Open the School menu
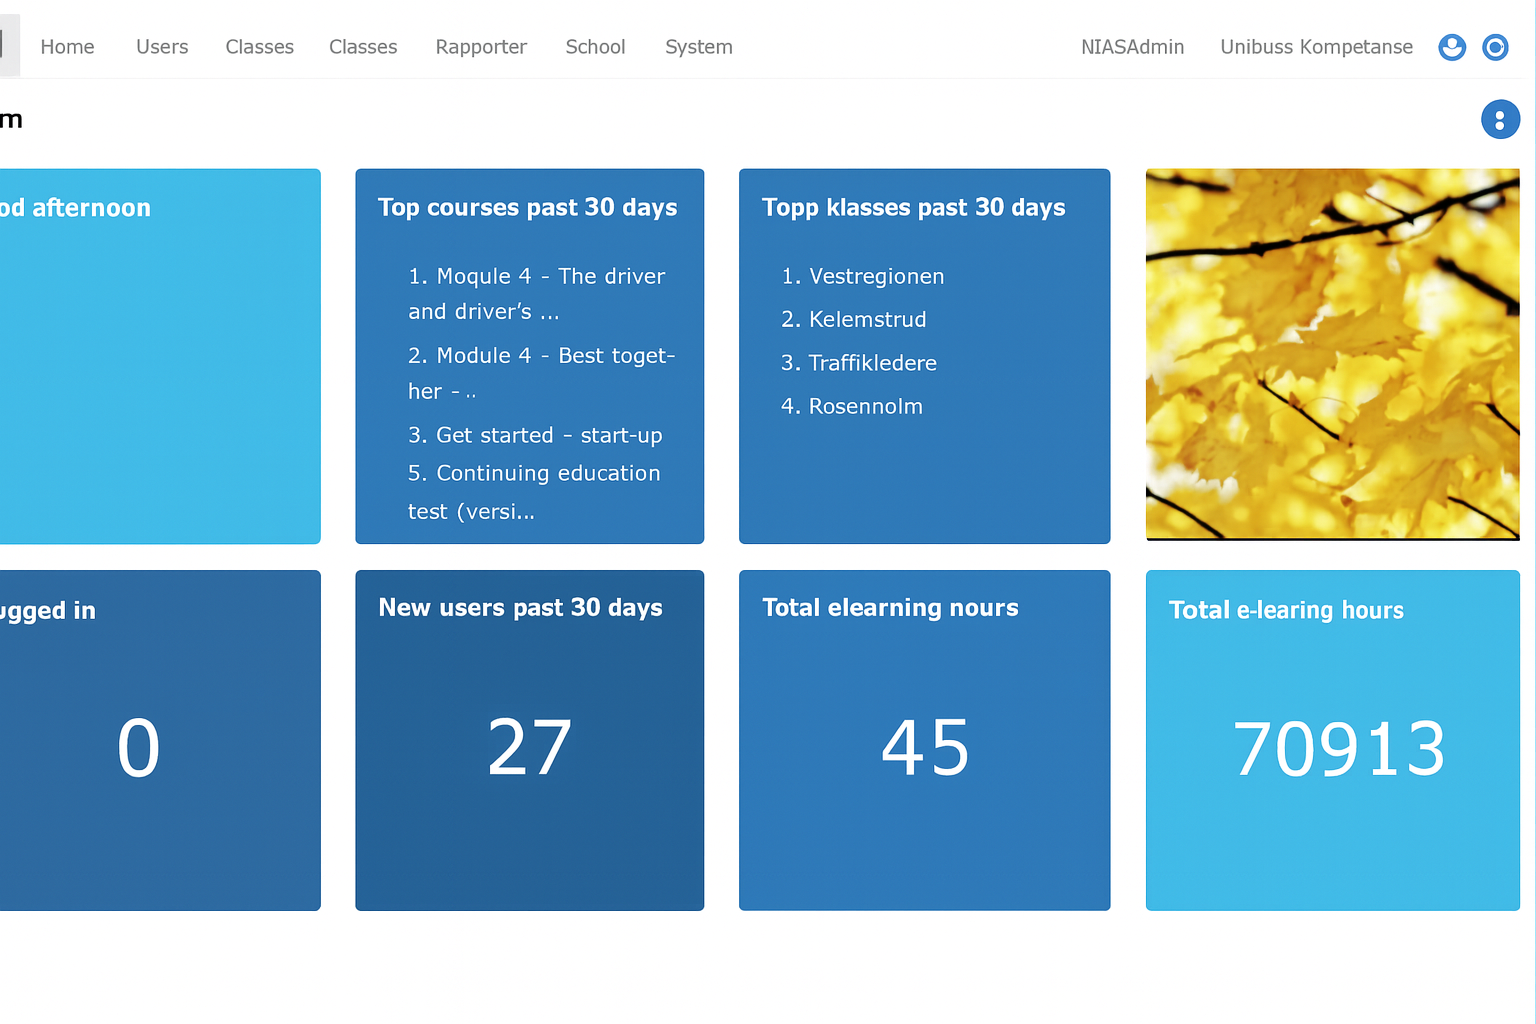1536x1024 pixels. 595,47
